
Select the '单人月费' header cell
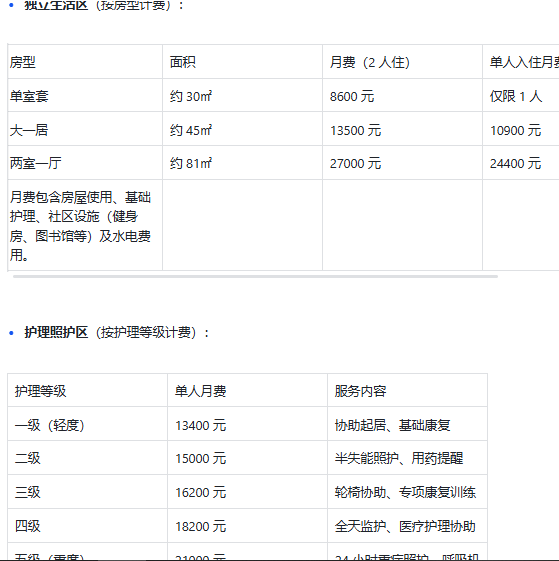pyautogui.click(x=247, y=390)
